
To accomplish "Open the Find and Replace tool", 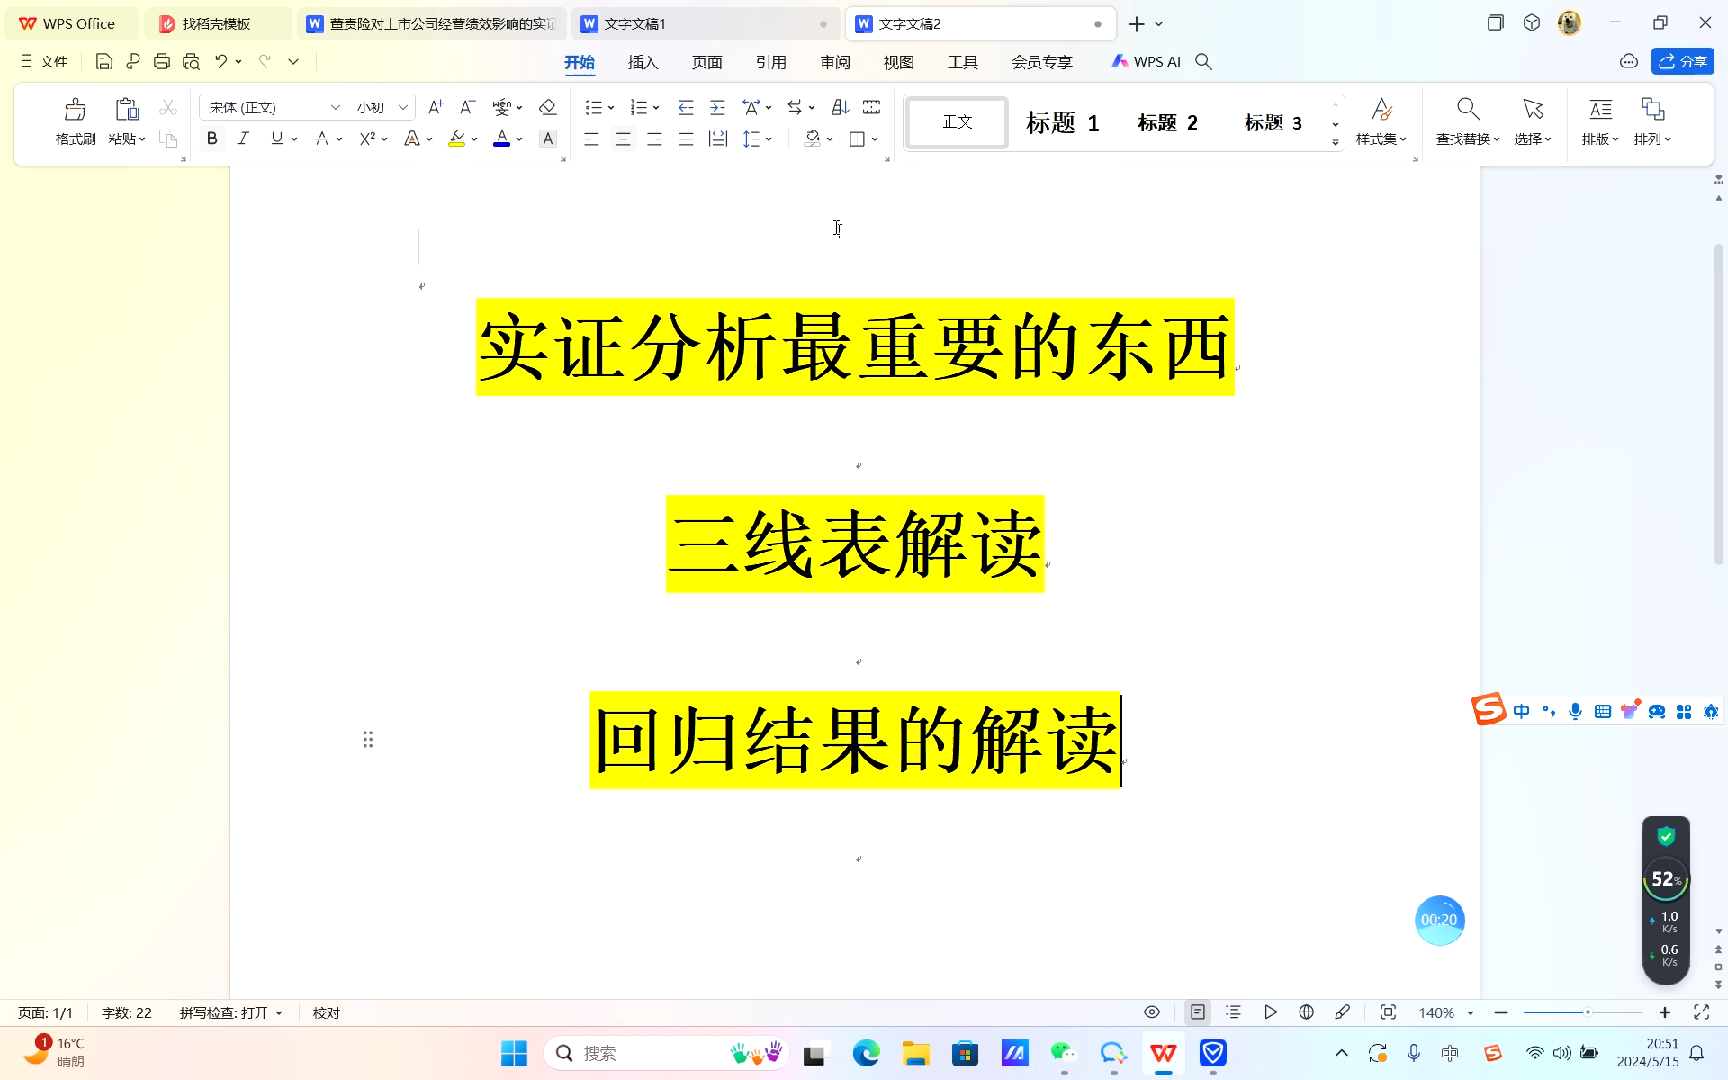I will [x=1465, y=120].
